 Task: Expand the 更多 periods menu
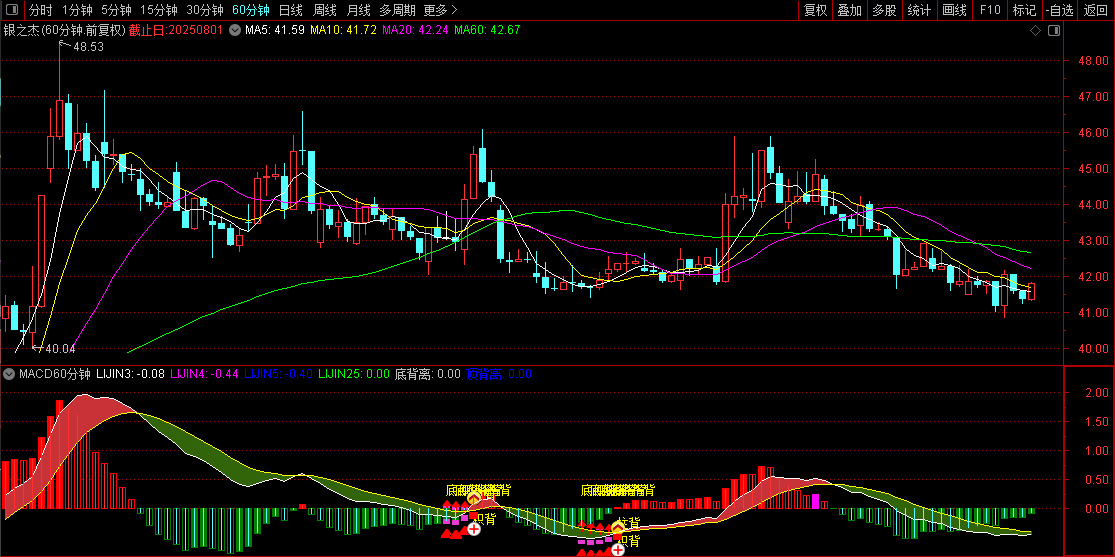[440, 10]
